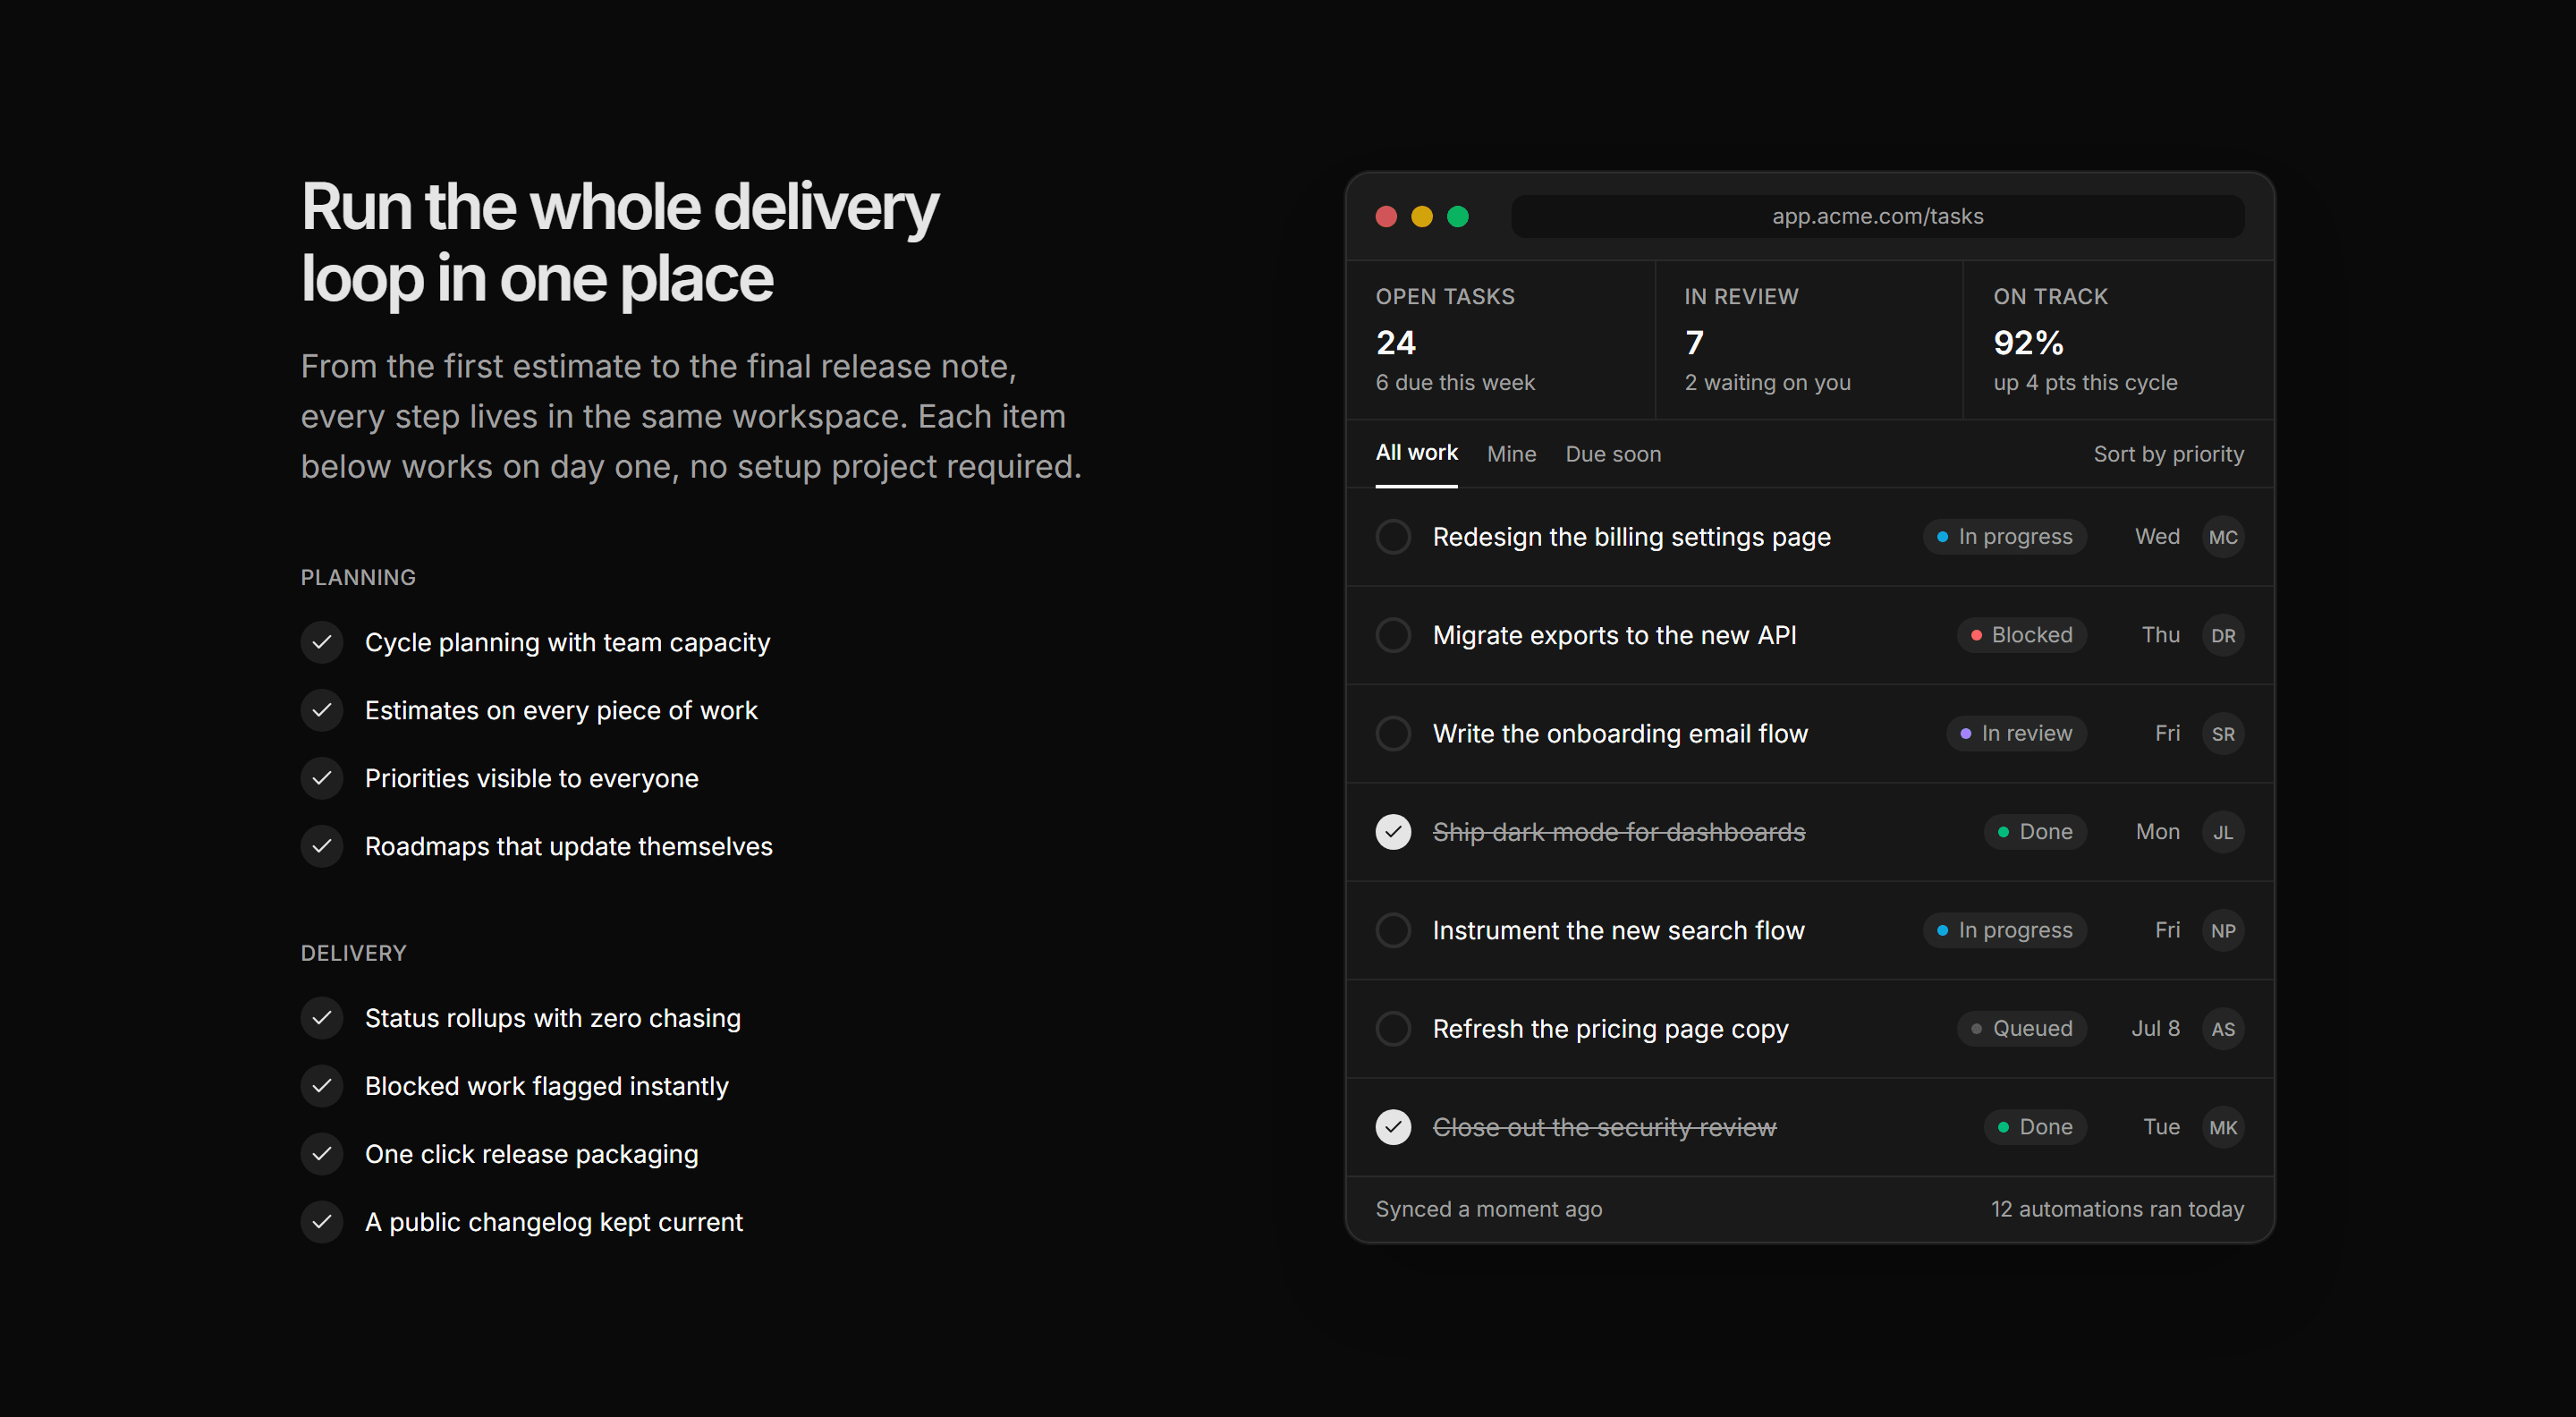Click the check icon beside Roadmaps that update themselves
Image resolution: width=2576 pixels, height=1417 pixels.
[322, 846]
